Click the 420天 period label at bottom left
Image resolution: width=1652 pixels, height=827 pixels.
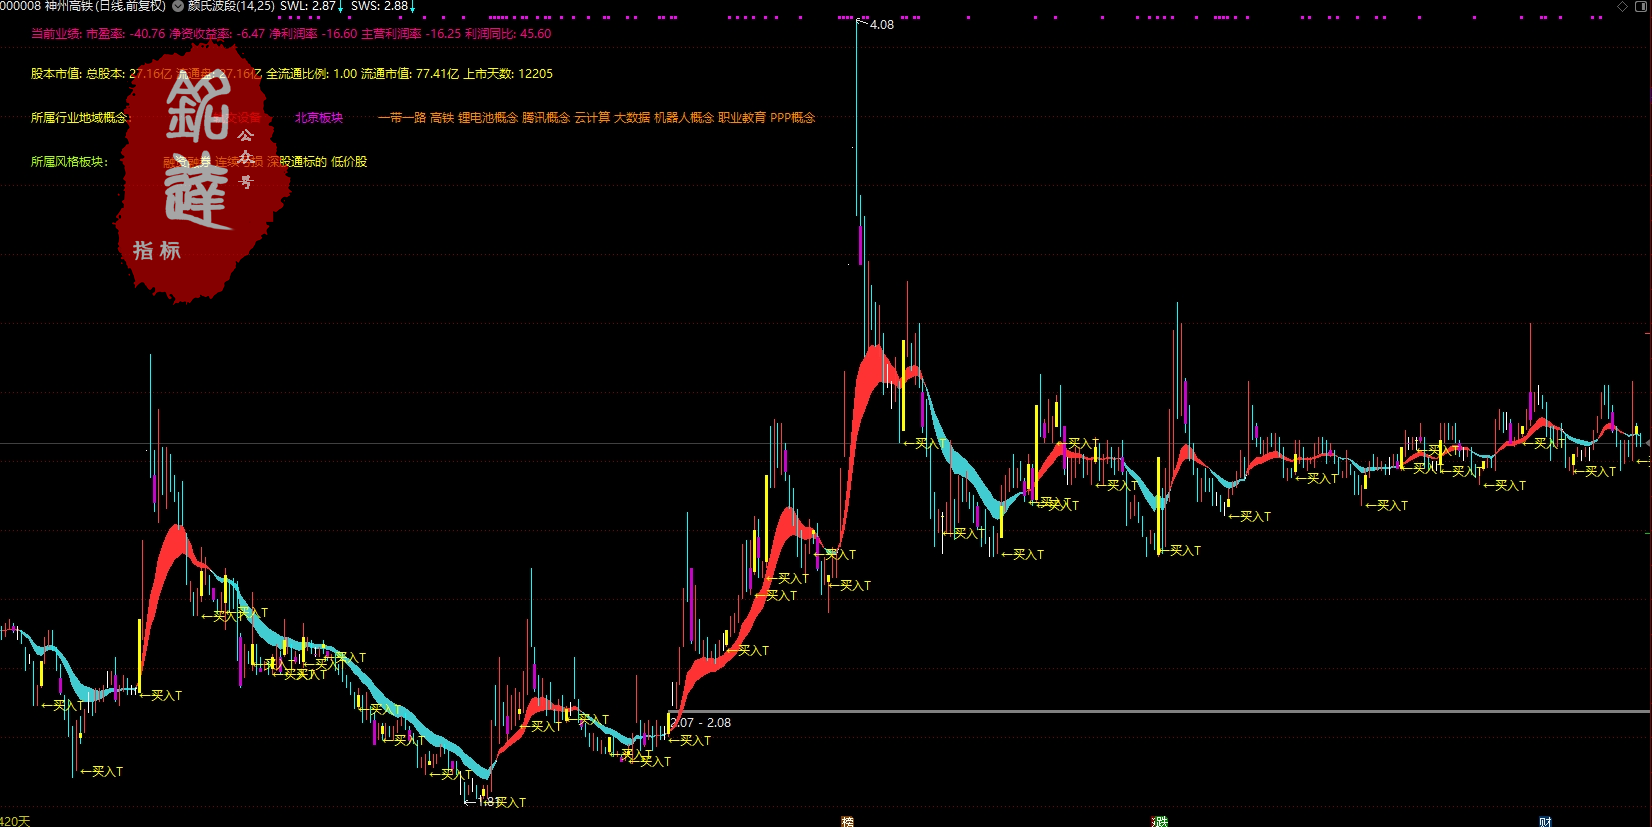point(15,821)
